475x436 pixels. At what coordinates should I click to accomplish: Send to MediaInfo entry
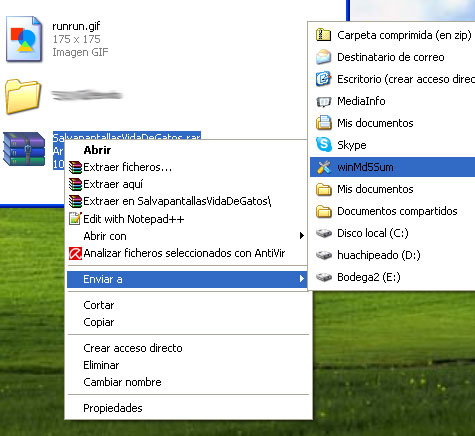392,101
